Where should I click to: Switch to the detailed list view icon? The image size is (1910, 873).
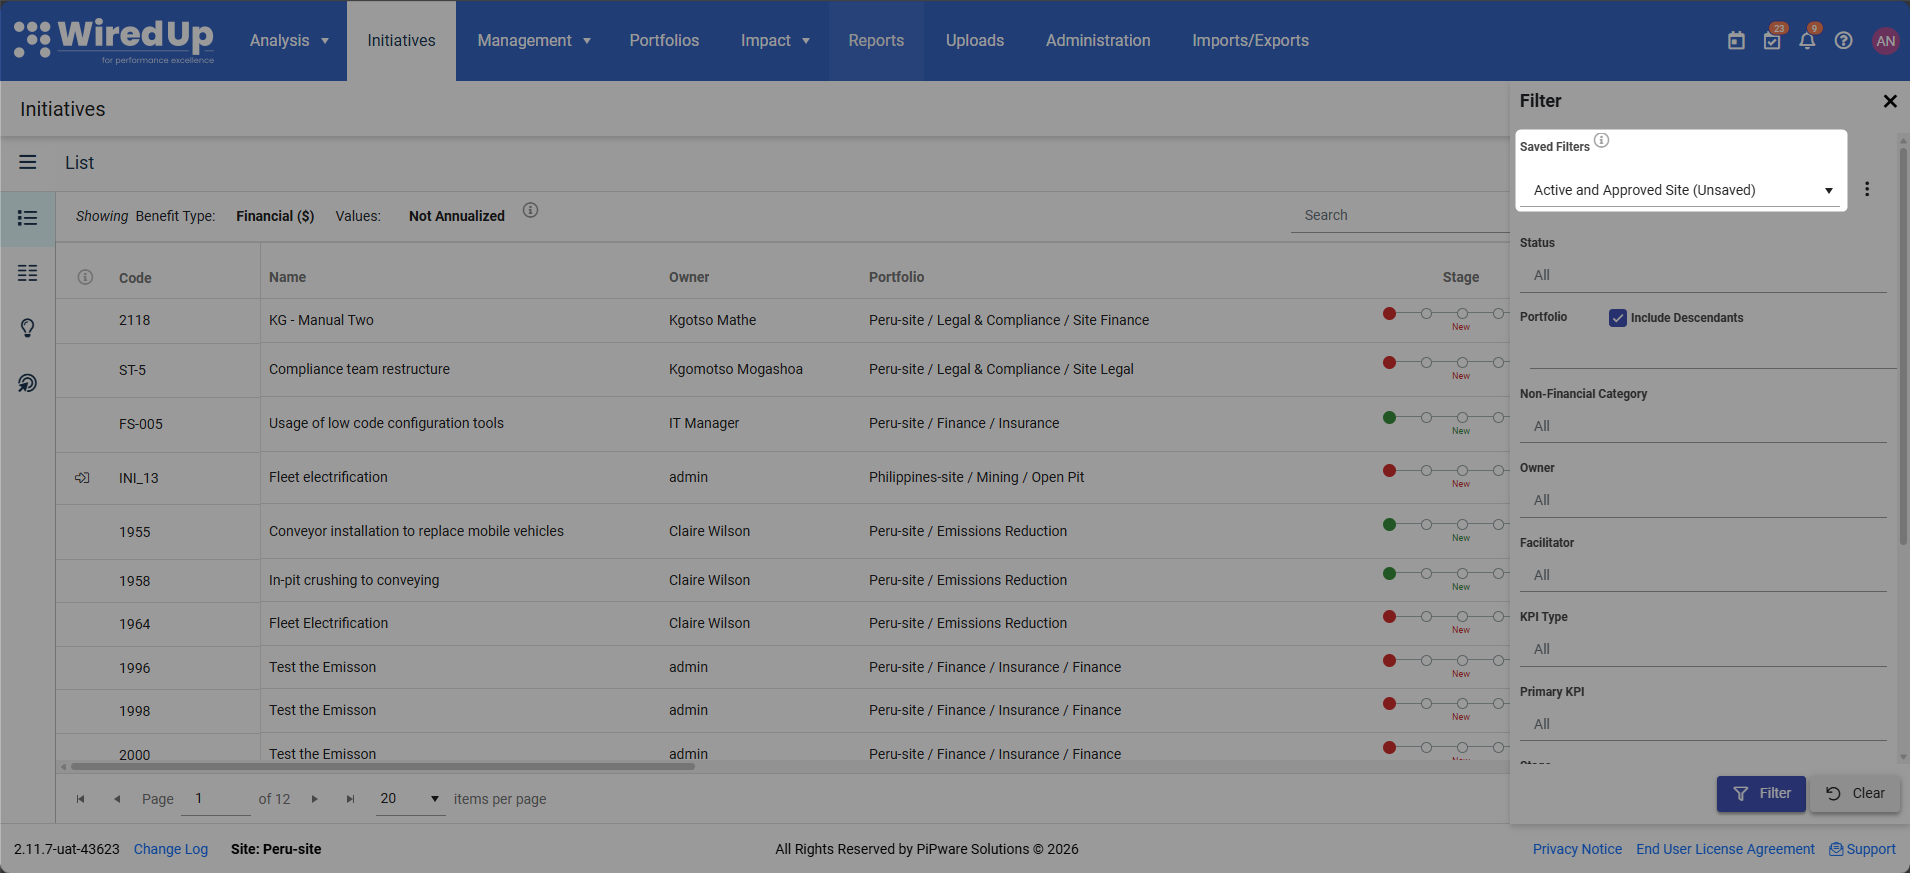tap(28, 273)
